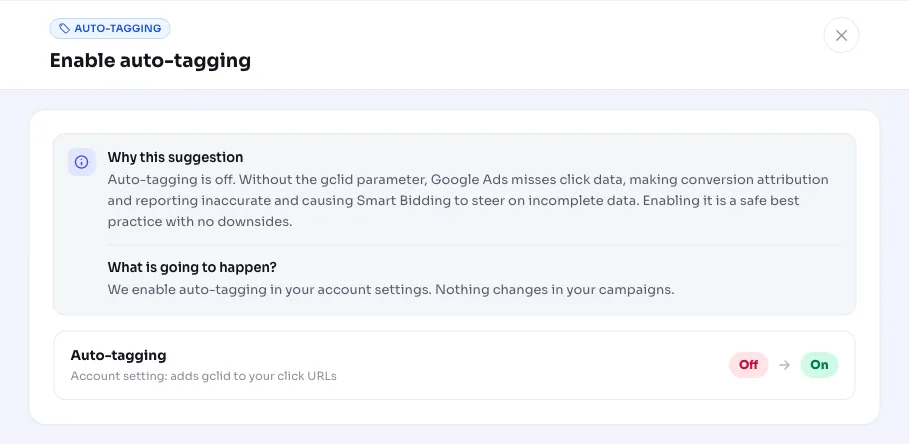Click the What is going to happen heading

192,267
